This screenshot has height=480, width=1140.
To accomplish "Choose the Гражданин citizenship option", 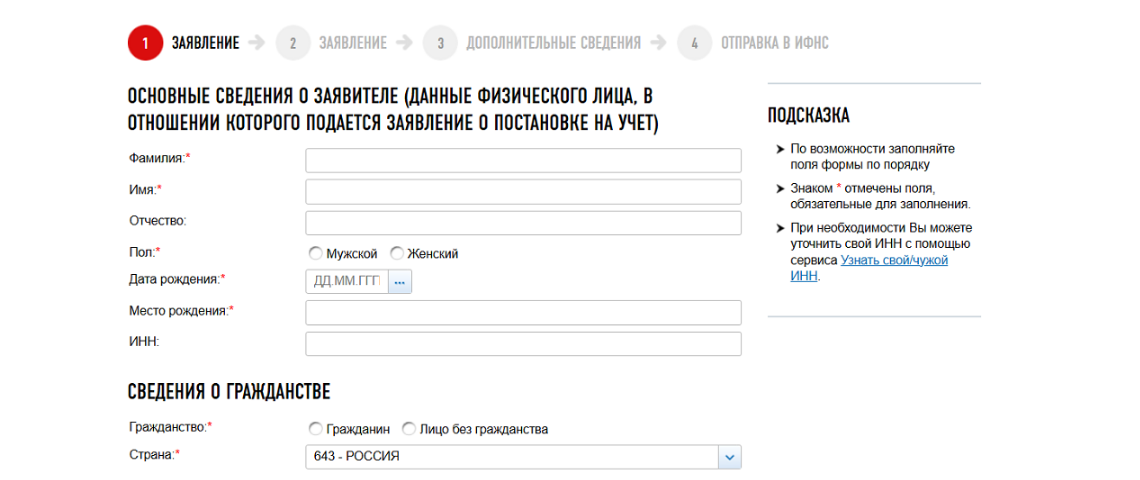I will (316, 429).
